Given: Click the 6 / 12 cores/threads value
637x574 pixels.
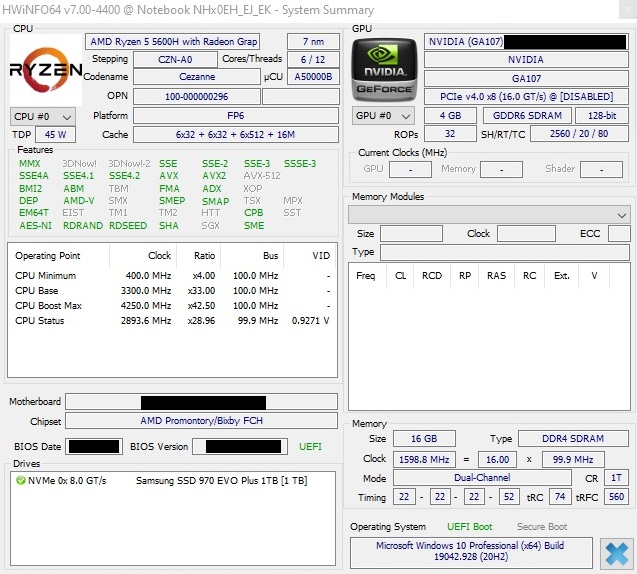Looking at the screenshot, I should pyautogui.click(x=313, y=59).
